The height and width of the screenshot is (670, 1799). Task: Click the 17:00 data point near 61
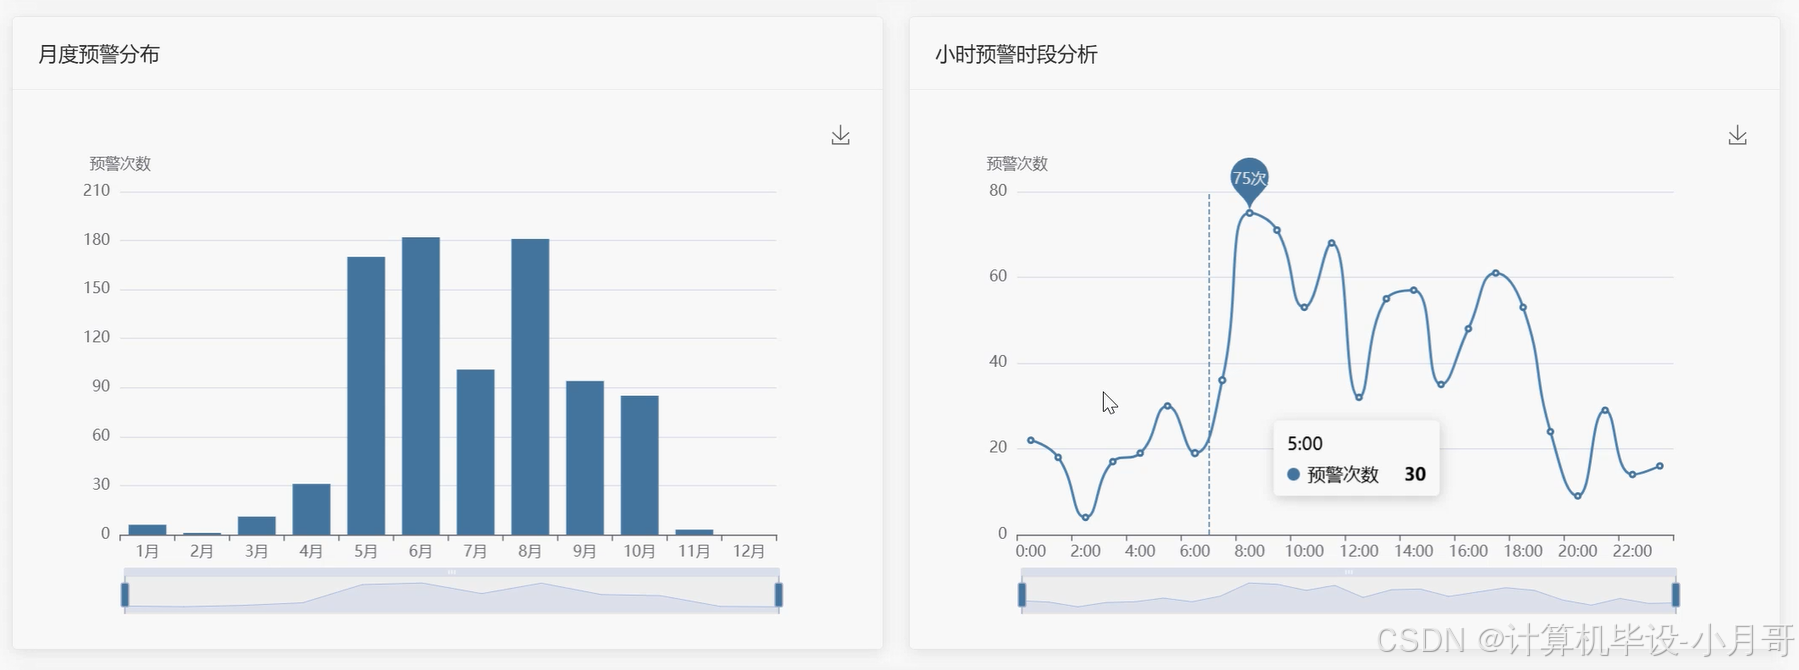1496,272
